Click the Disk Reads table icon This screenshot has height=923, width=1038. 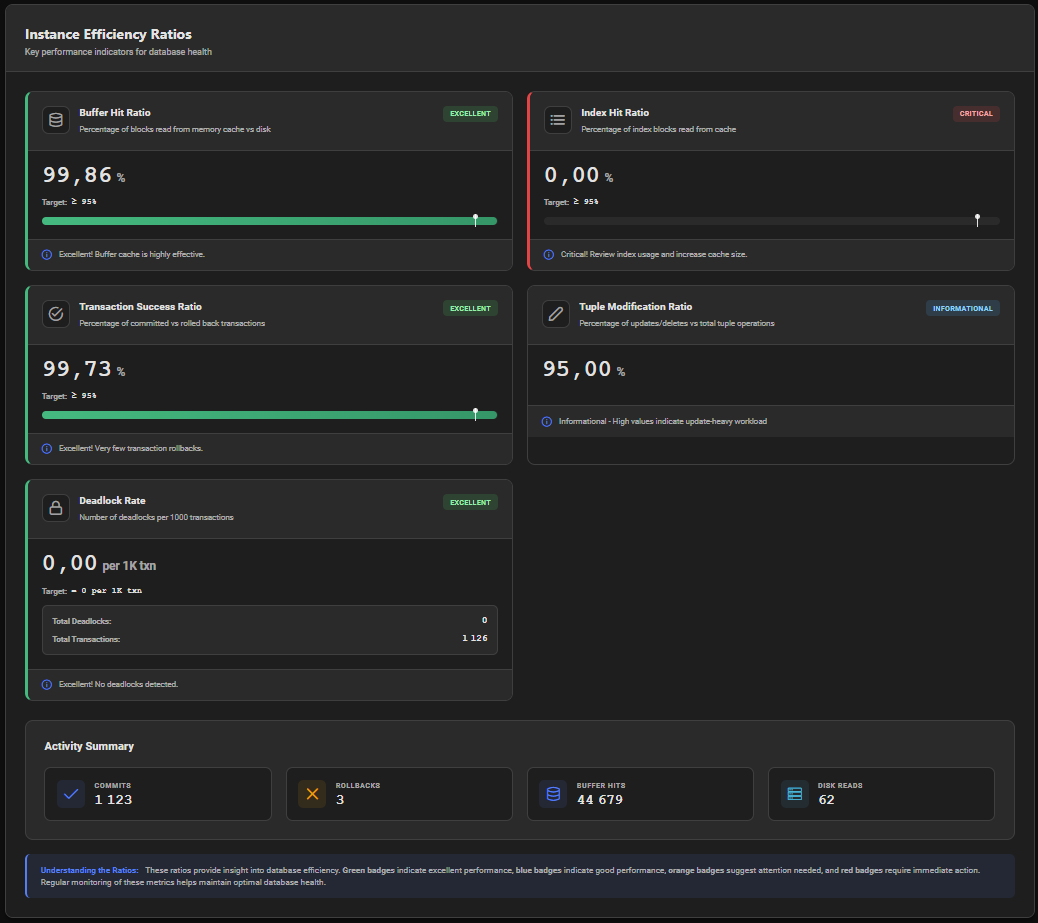click(x=794, y=794)
